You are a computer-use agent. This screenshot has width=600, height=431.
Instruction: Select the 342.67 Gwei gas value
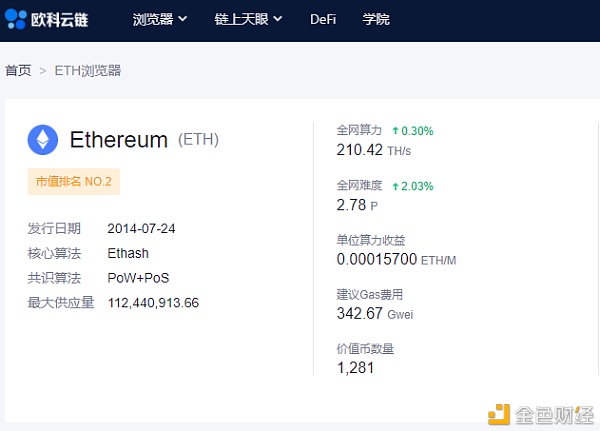coord(375,314)
